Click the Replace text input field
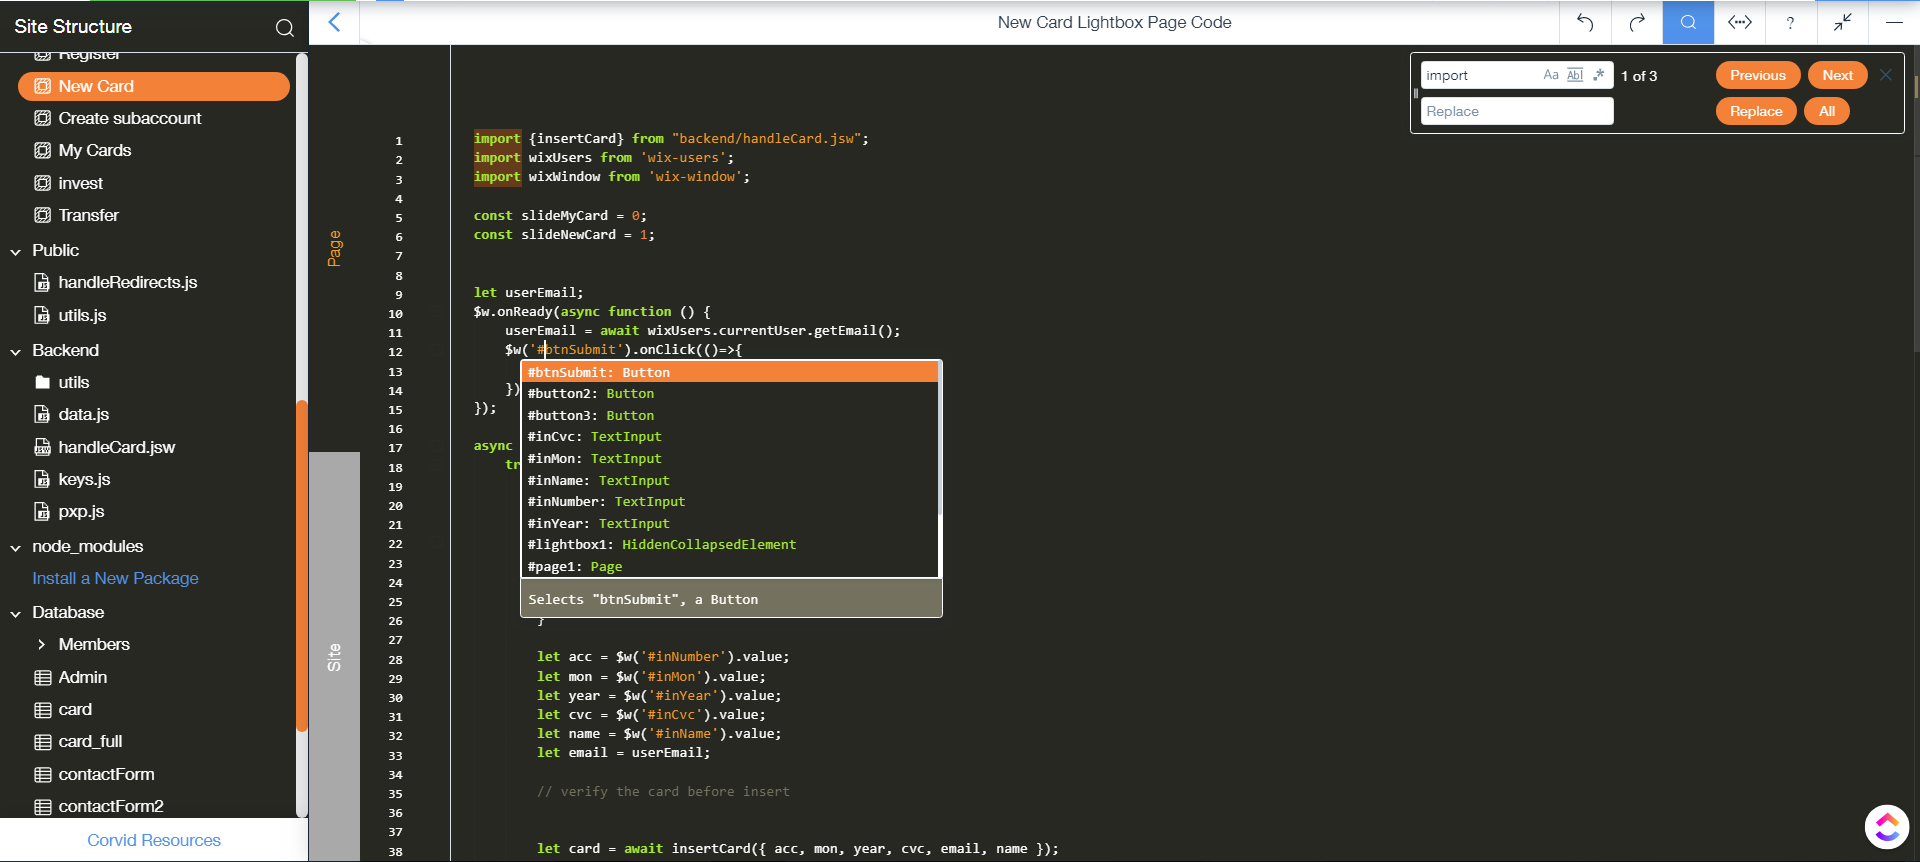Viewport: 1920px width, 862px height. (x=1516, y=111)
